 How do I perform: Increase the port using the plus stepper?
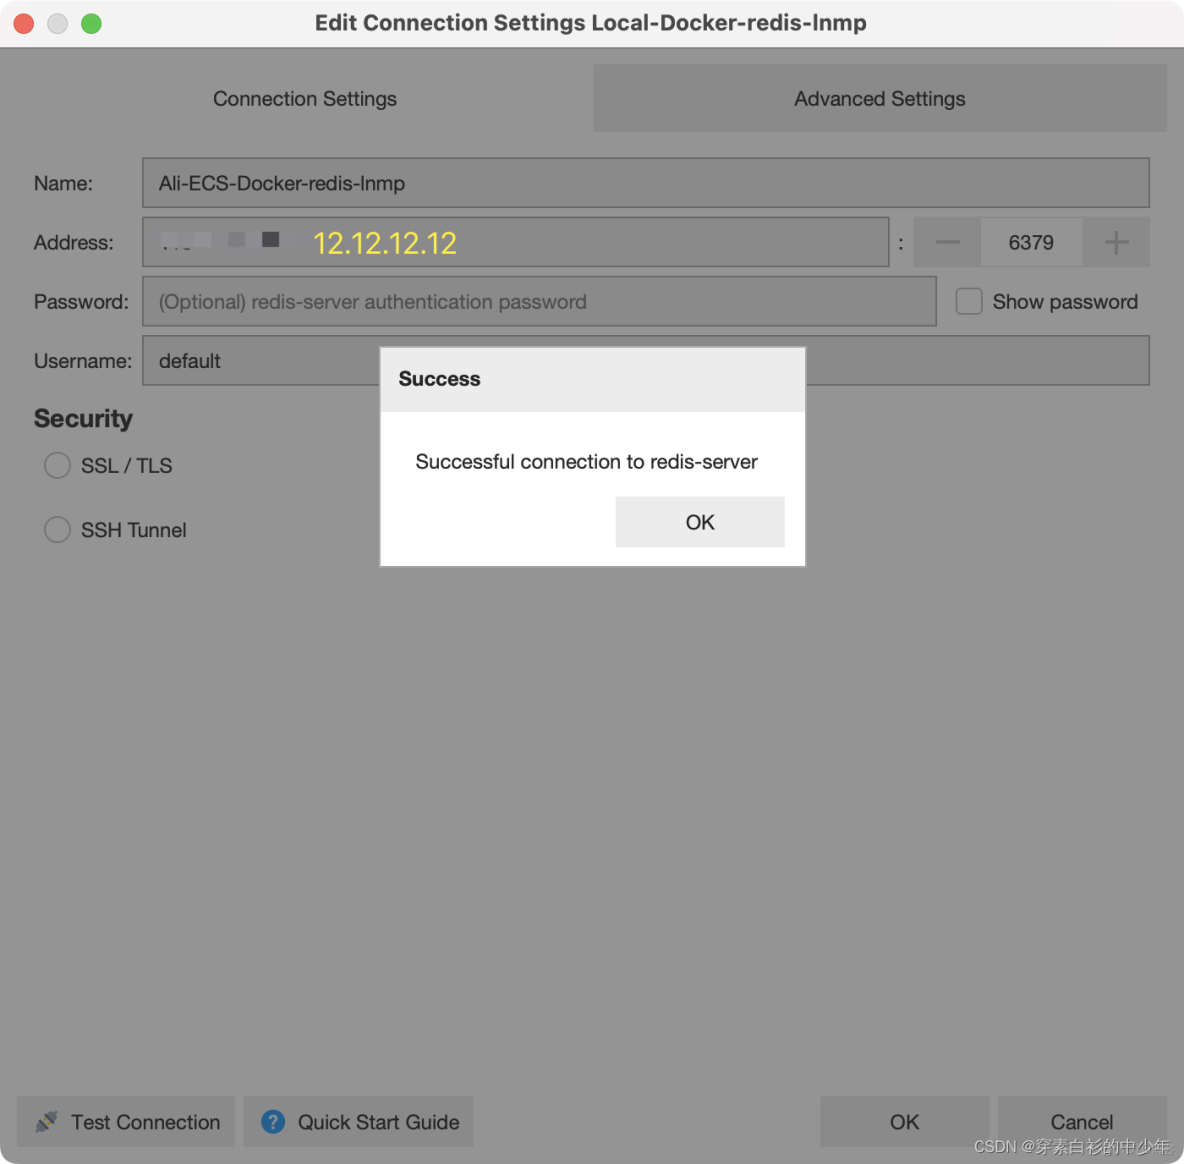tap(1115, 242)
